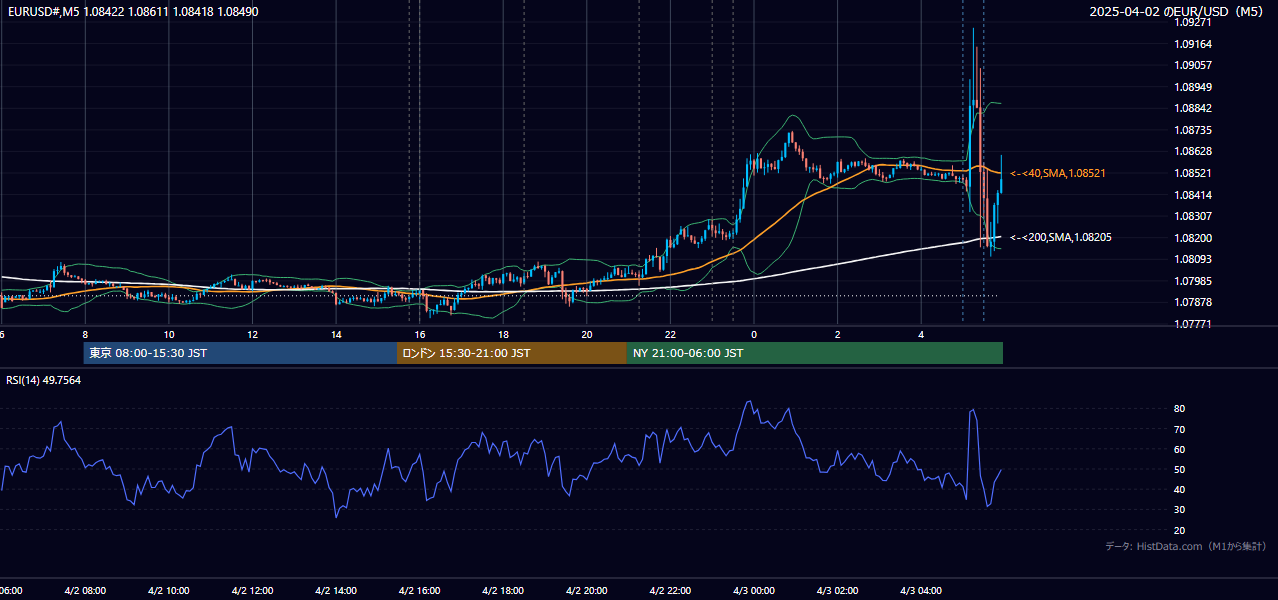This screenshot has height=600, width=1278.
Task: Click price scale value 1.08307
Action: pyautogui.click(x=1193, y=216)
